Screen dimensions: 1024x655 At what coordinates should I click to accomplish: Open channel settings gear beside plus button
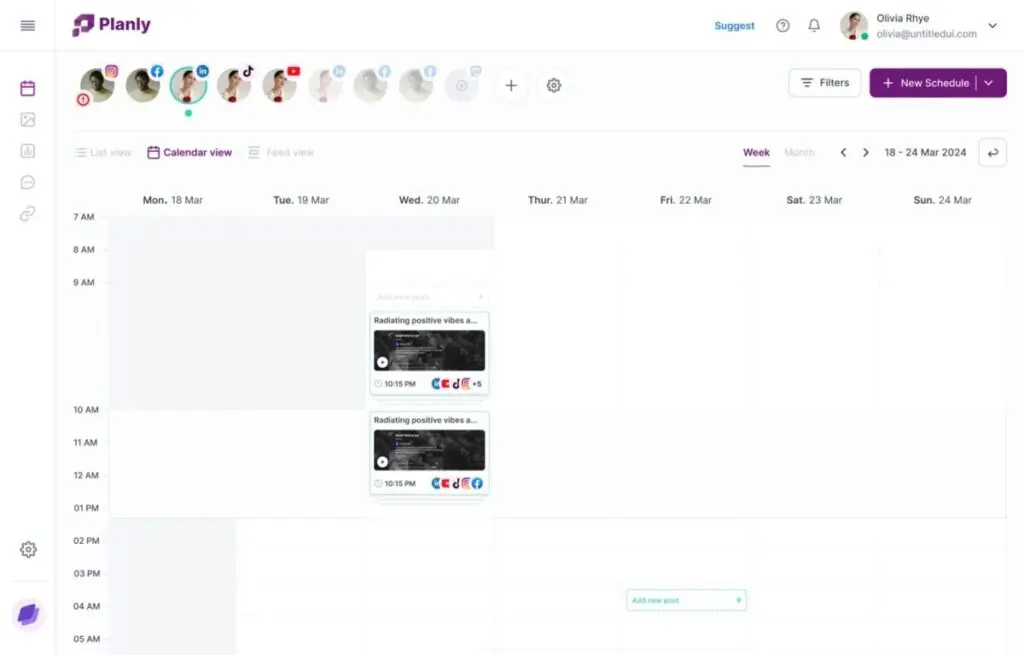pyautogui.click(x=554, y=86)
